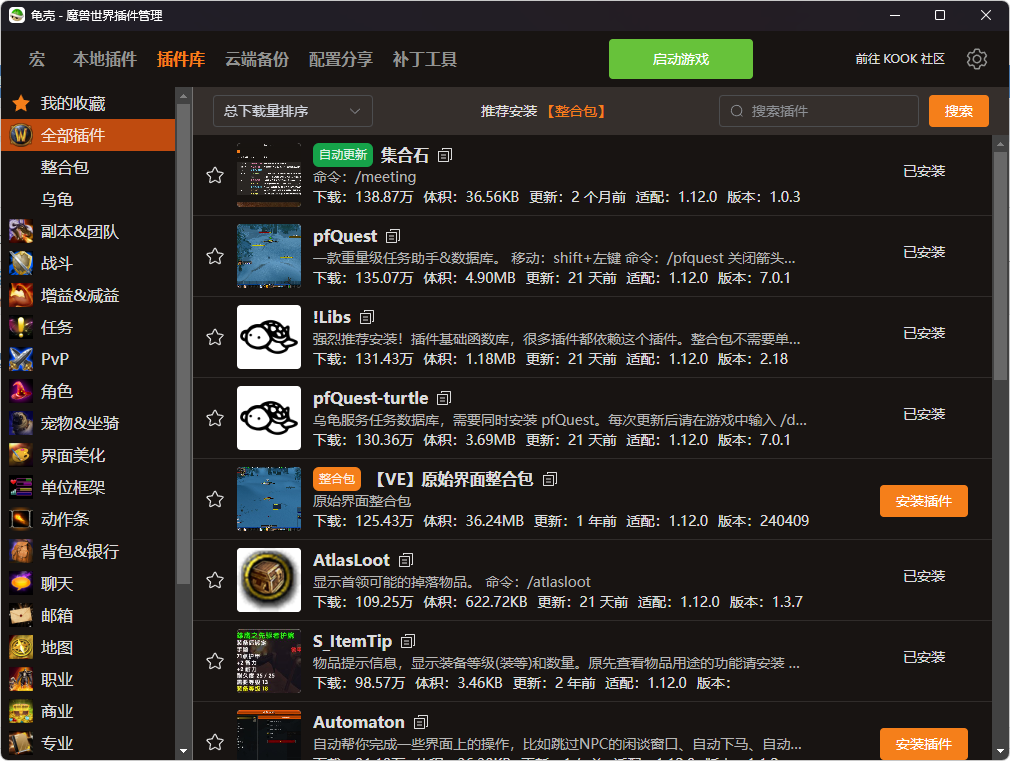Open the PvP category
The height and width of the screenshot is (761, 1010).
coord(88,359)
